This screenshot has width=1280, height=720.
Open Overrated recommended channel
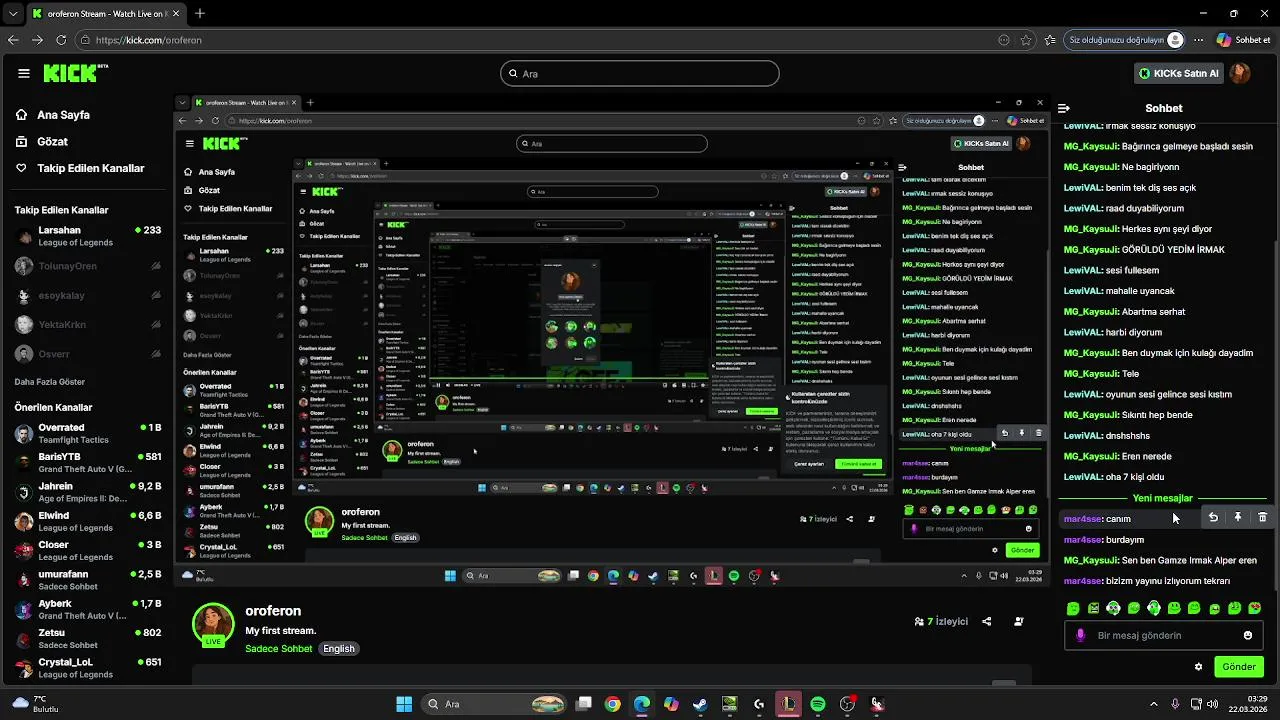pyautogui.click(x=88, y=433)
